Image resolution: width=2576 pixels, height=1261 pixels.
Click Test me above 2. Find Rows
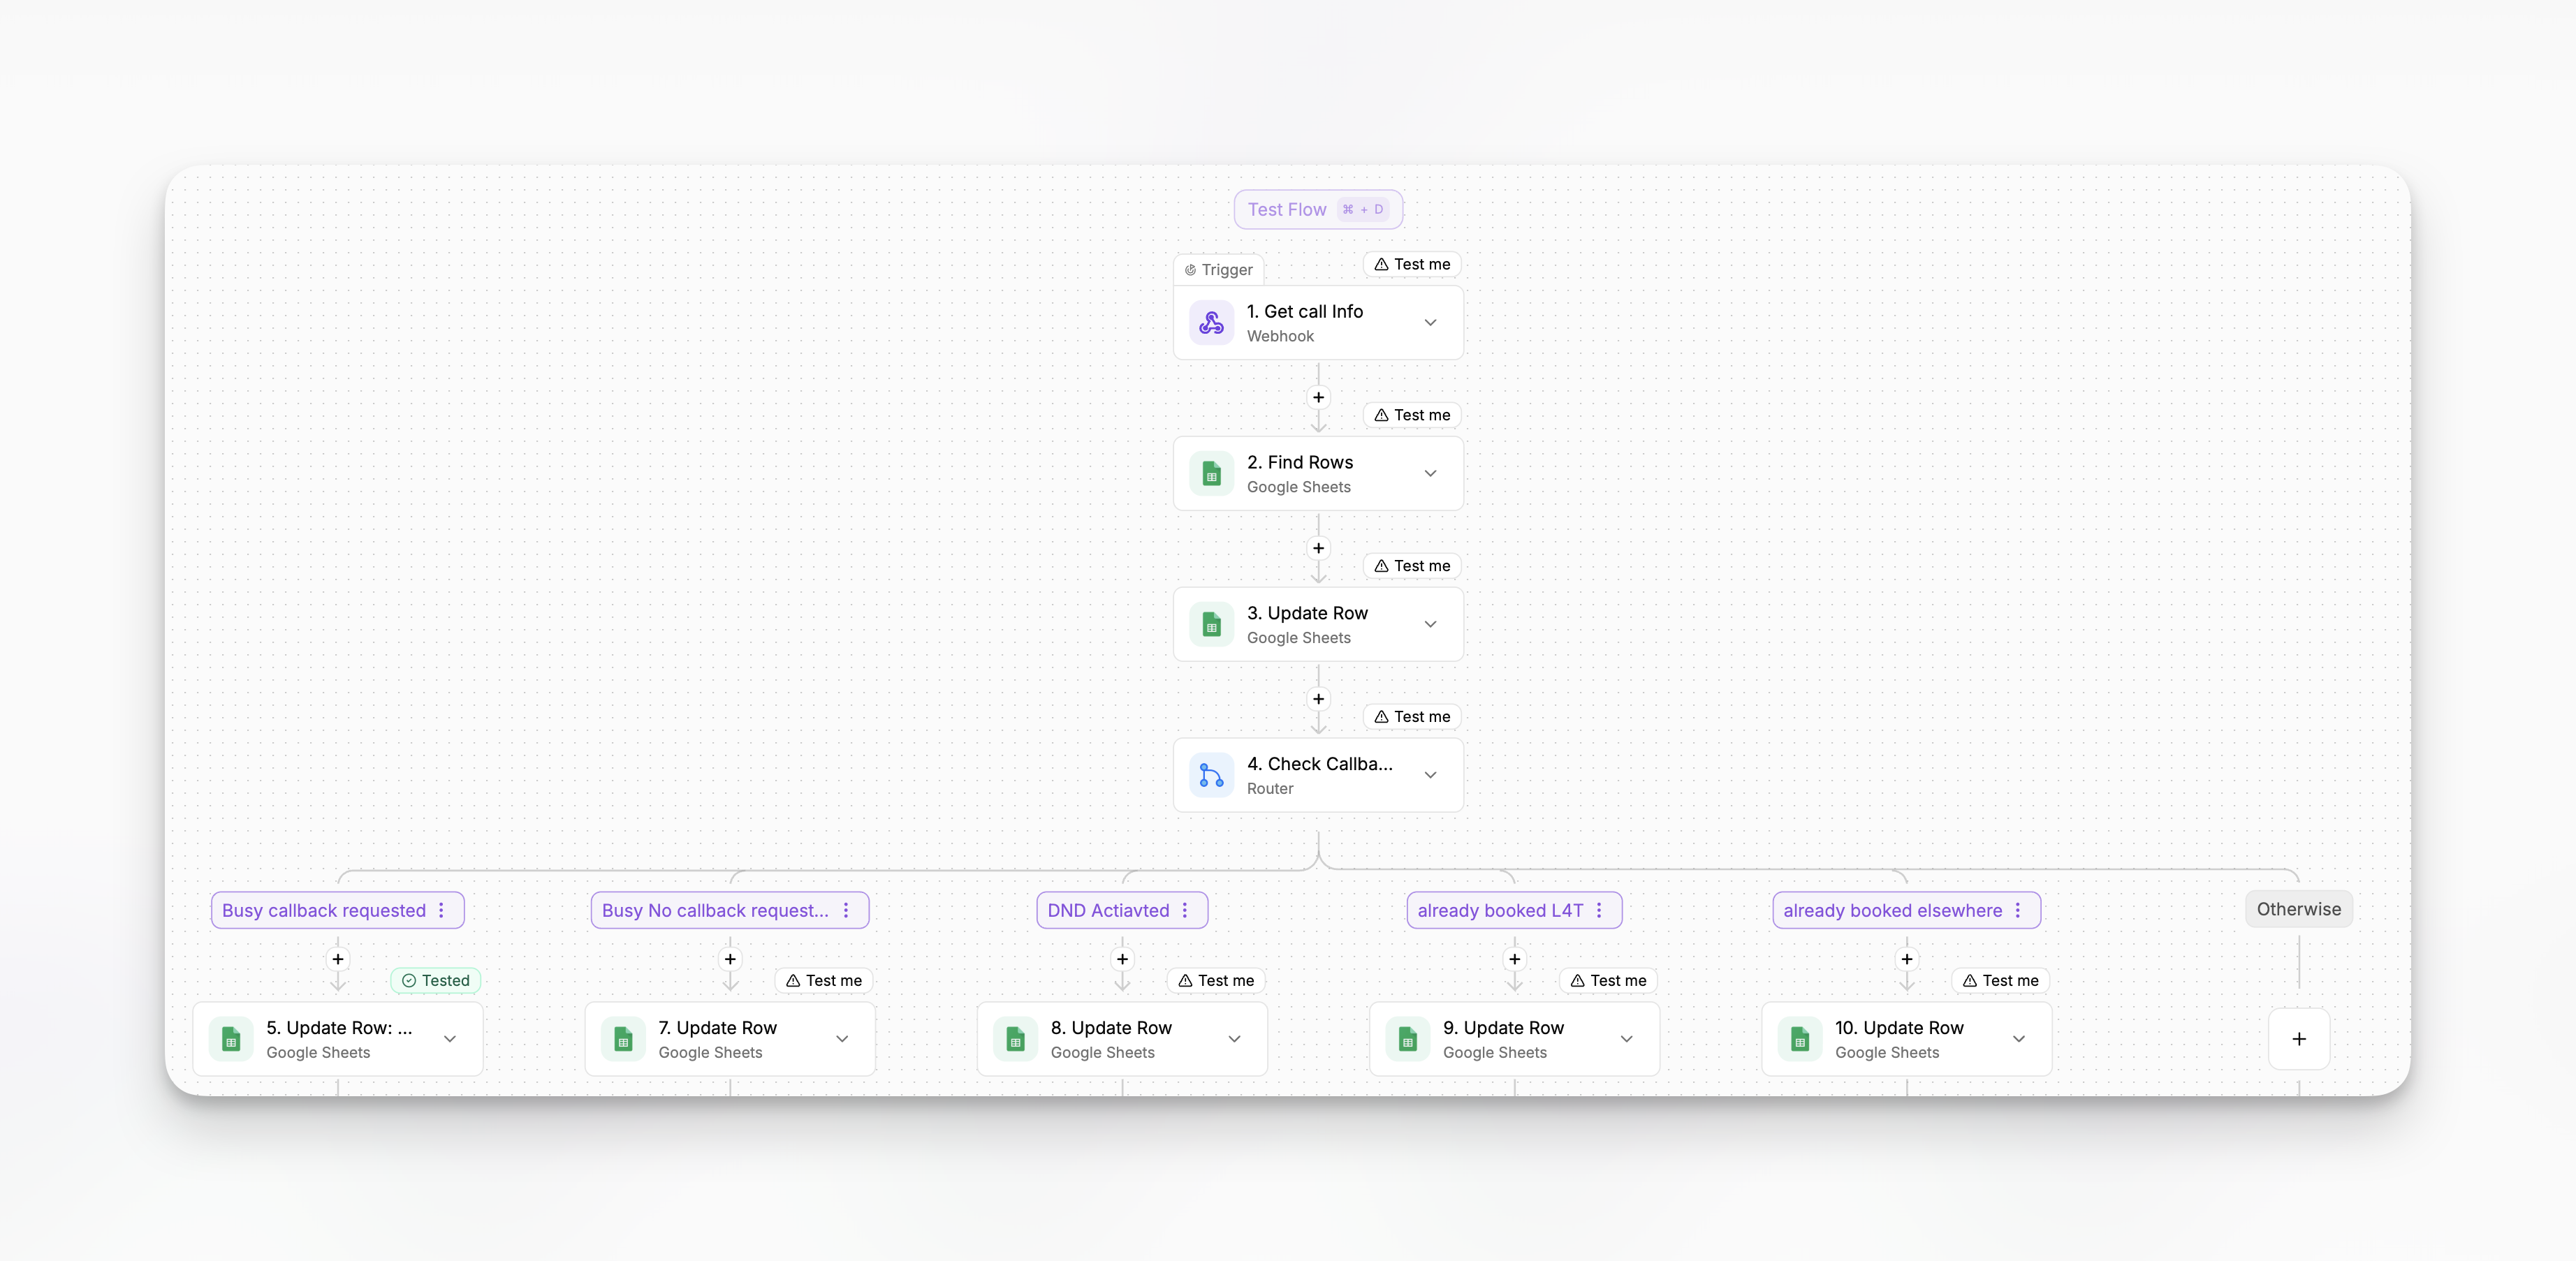(1411, 415)
